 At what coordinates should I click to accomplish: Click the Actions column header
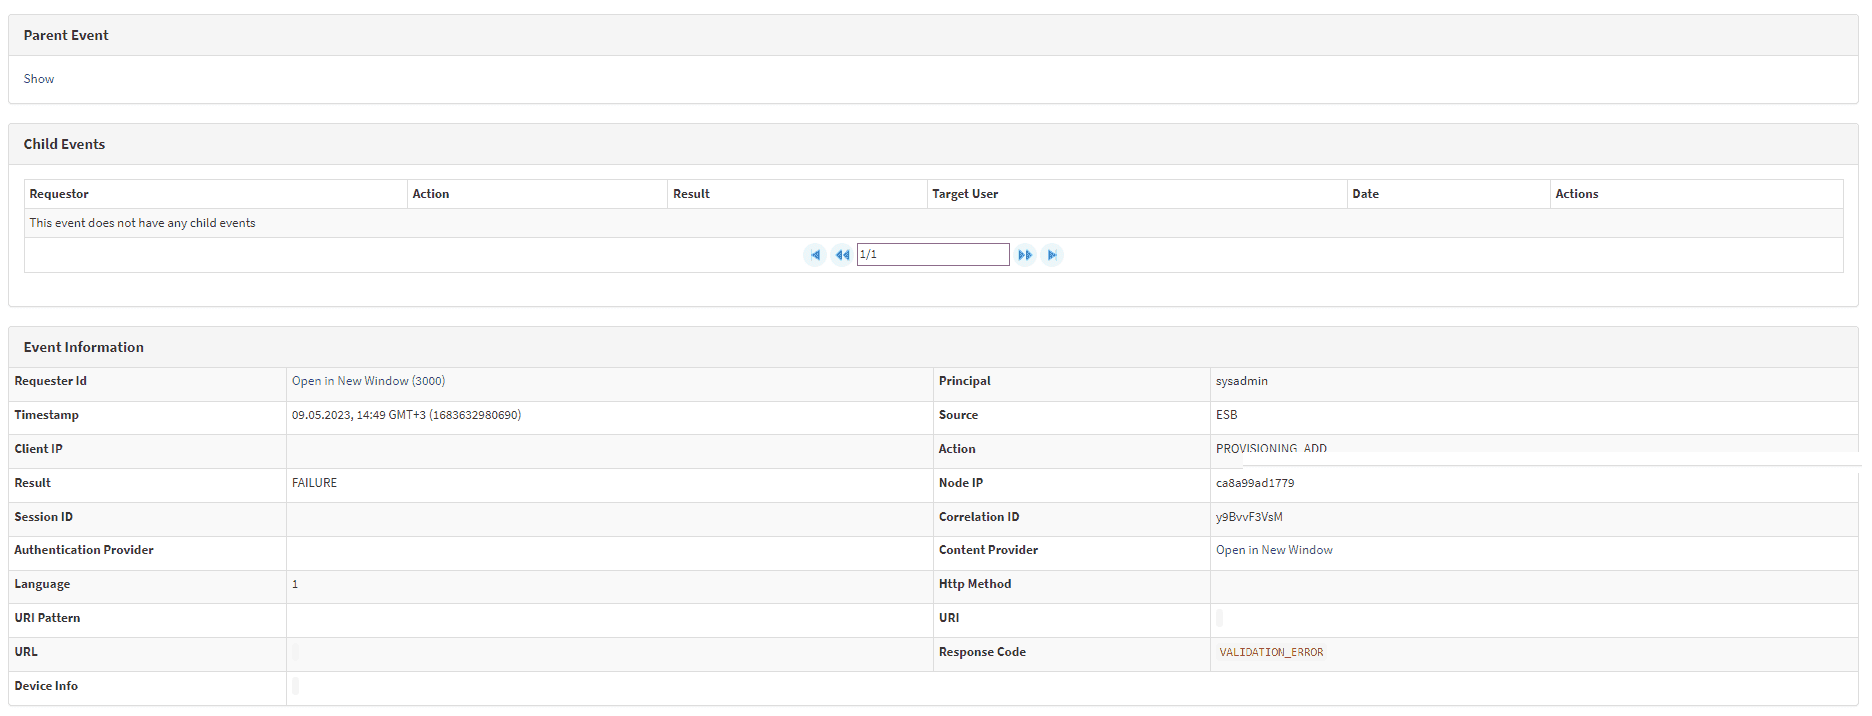point(1577,194)
